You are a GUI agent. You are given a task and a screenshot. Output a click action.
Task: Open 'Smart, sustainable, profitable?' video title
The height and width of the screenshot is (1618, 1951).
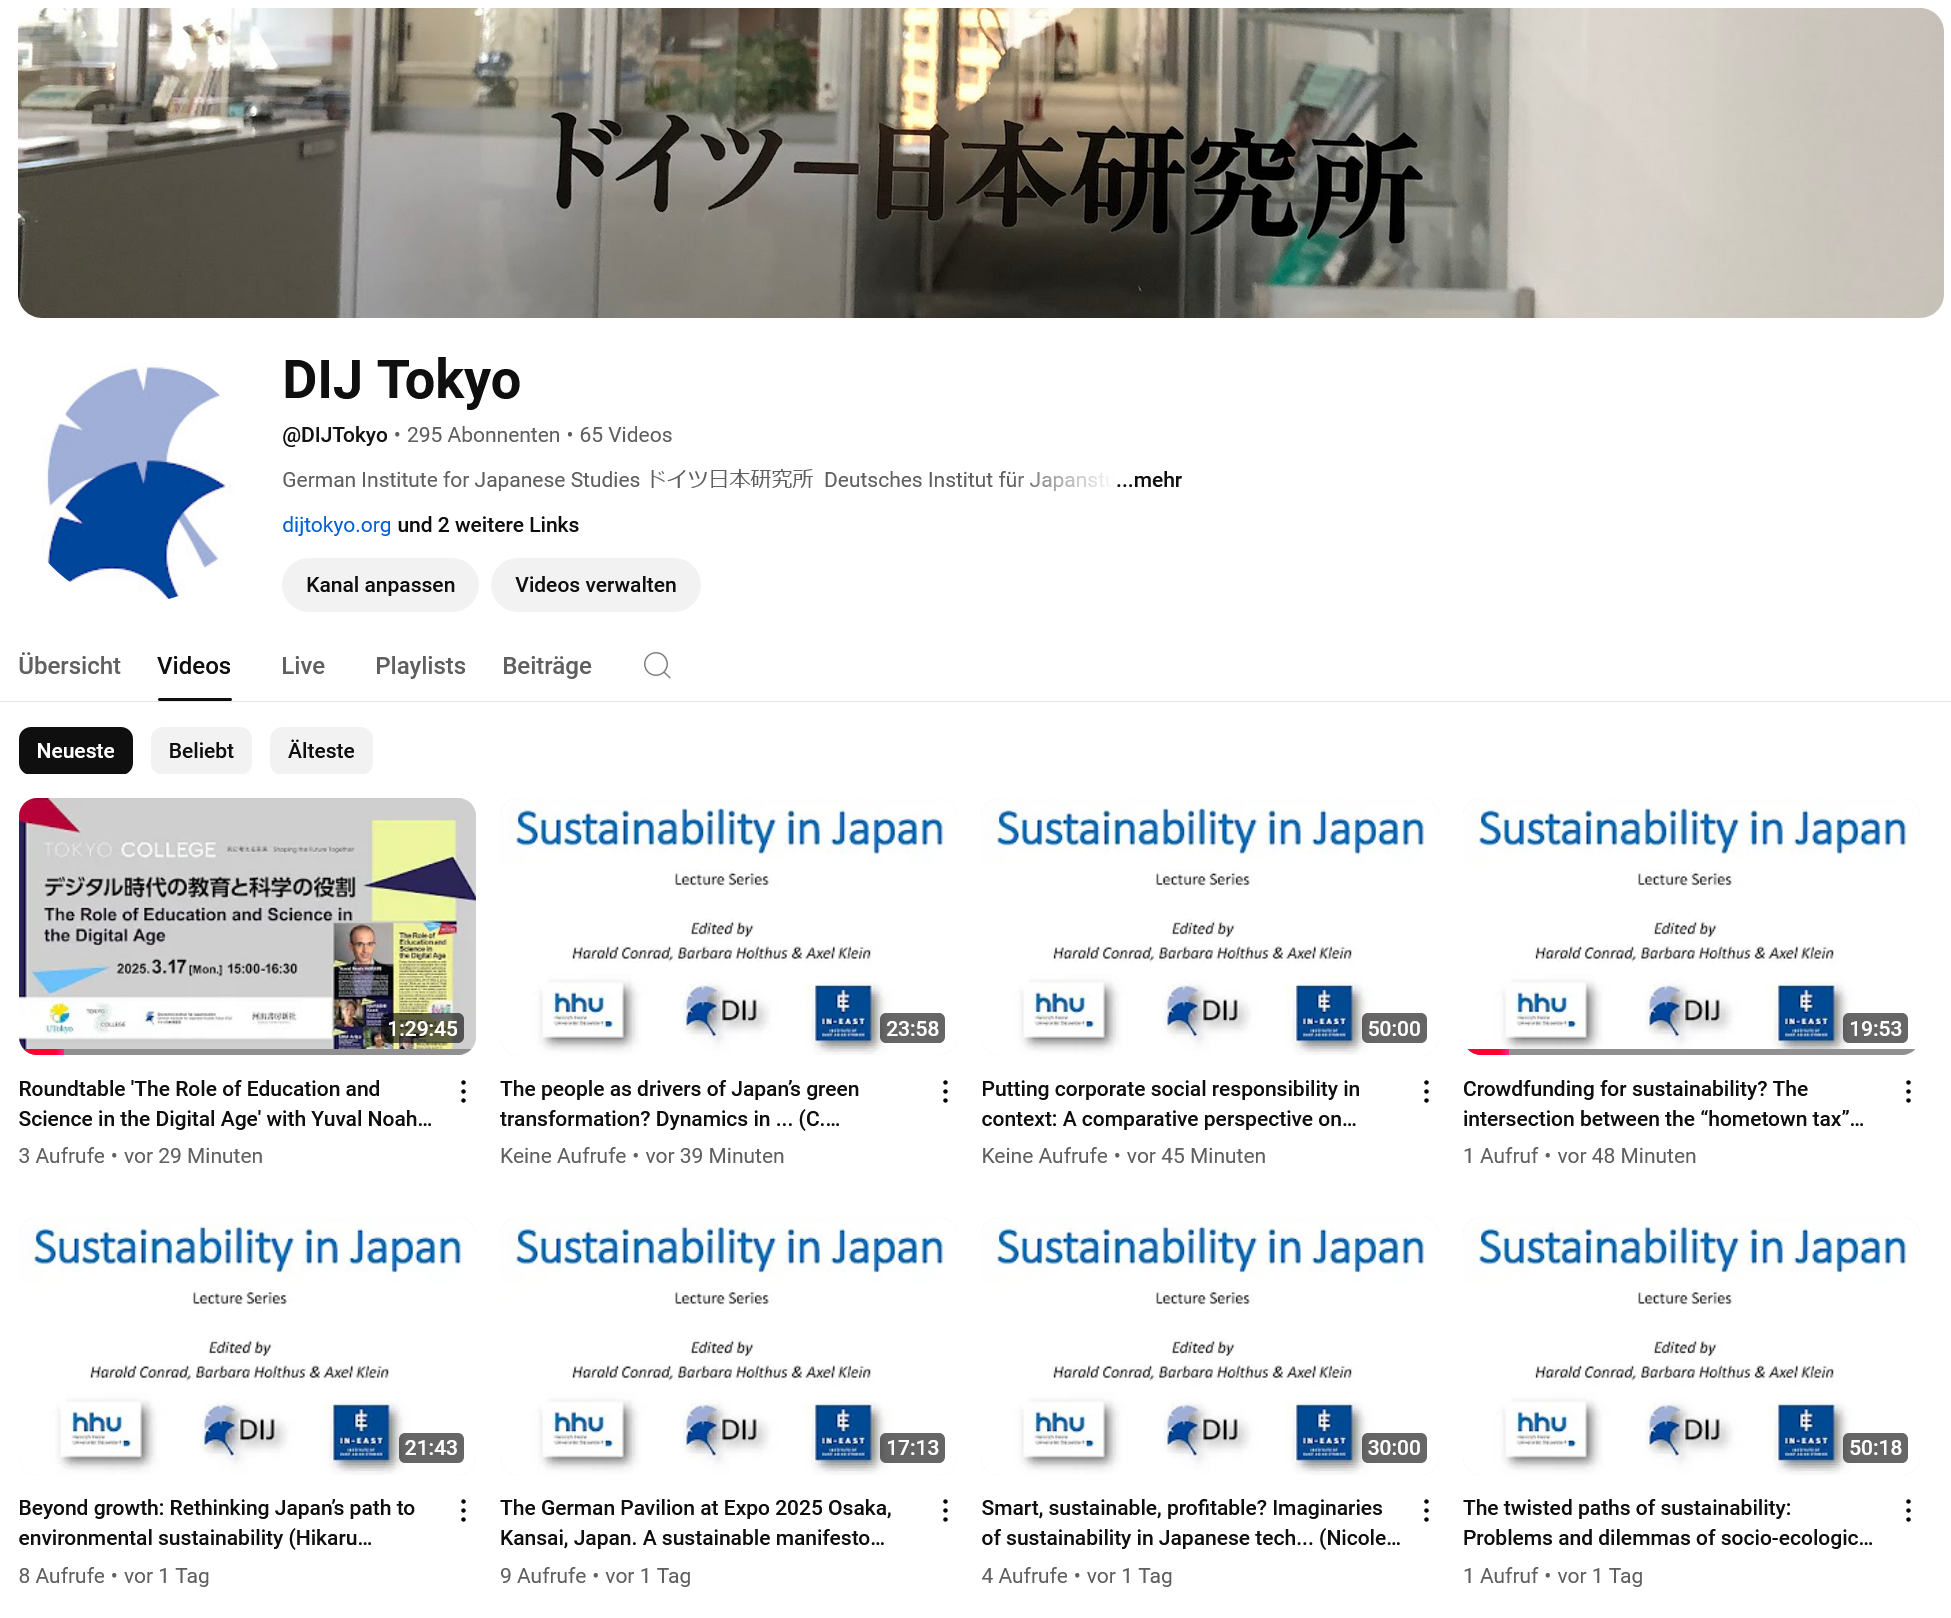[1191, 1523]
